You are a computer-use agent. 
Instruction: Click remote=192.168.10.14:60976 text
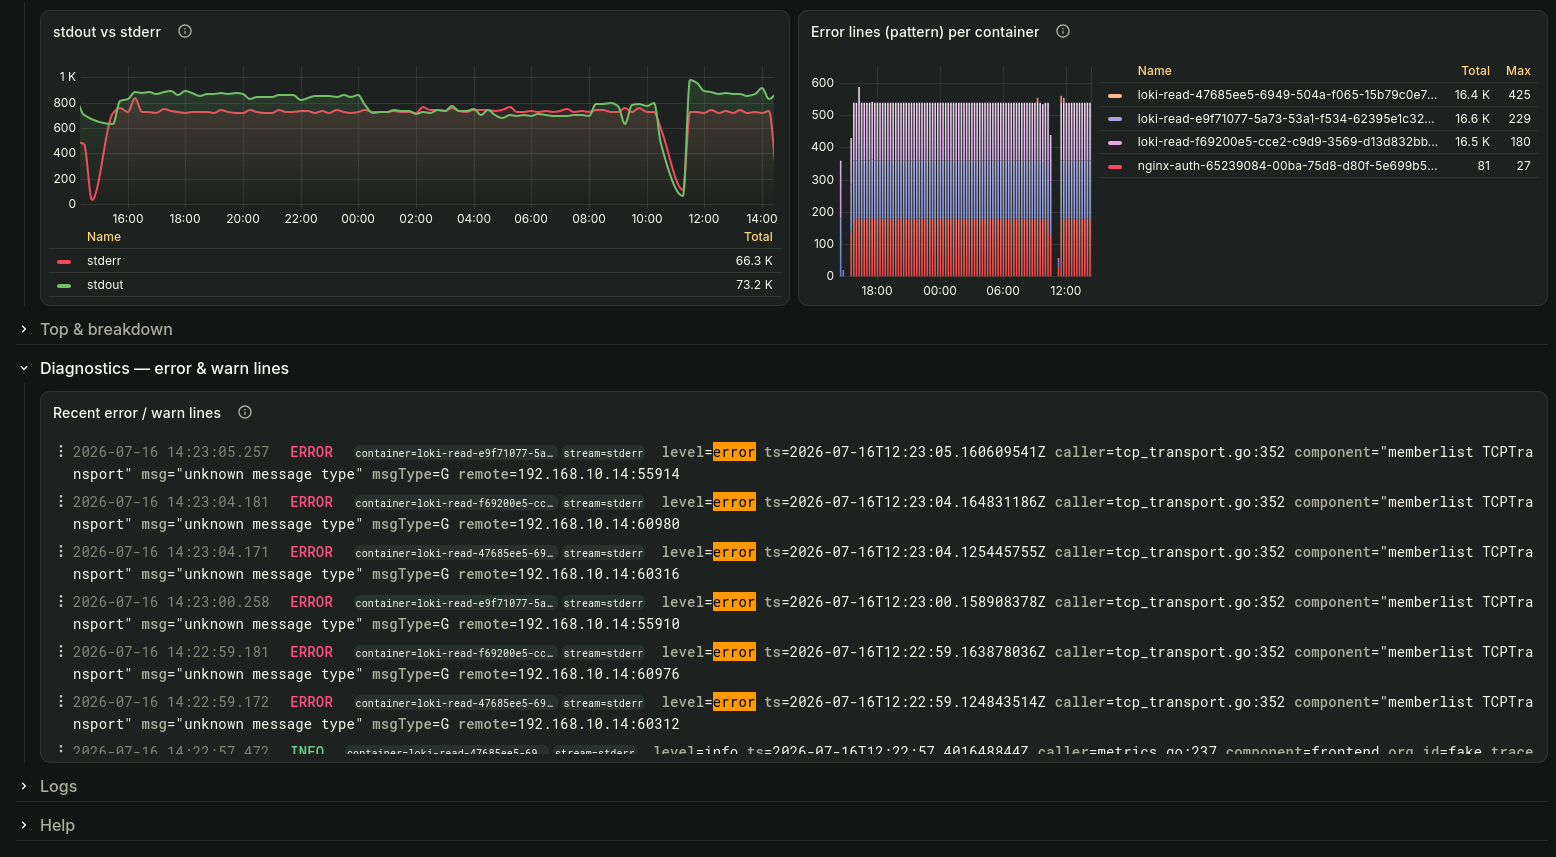click(x=569, y=674)
